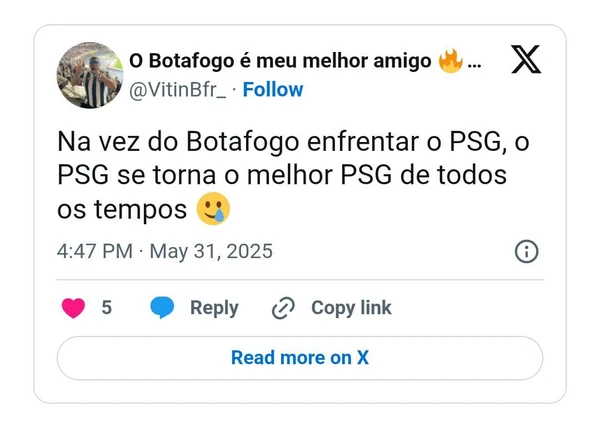
Task: Click the Reply label
Action: click(x=214, y=308)
